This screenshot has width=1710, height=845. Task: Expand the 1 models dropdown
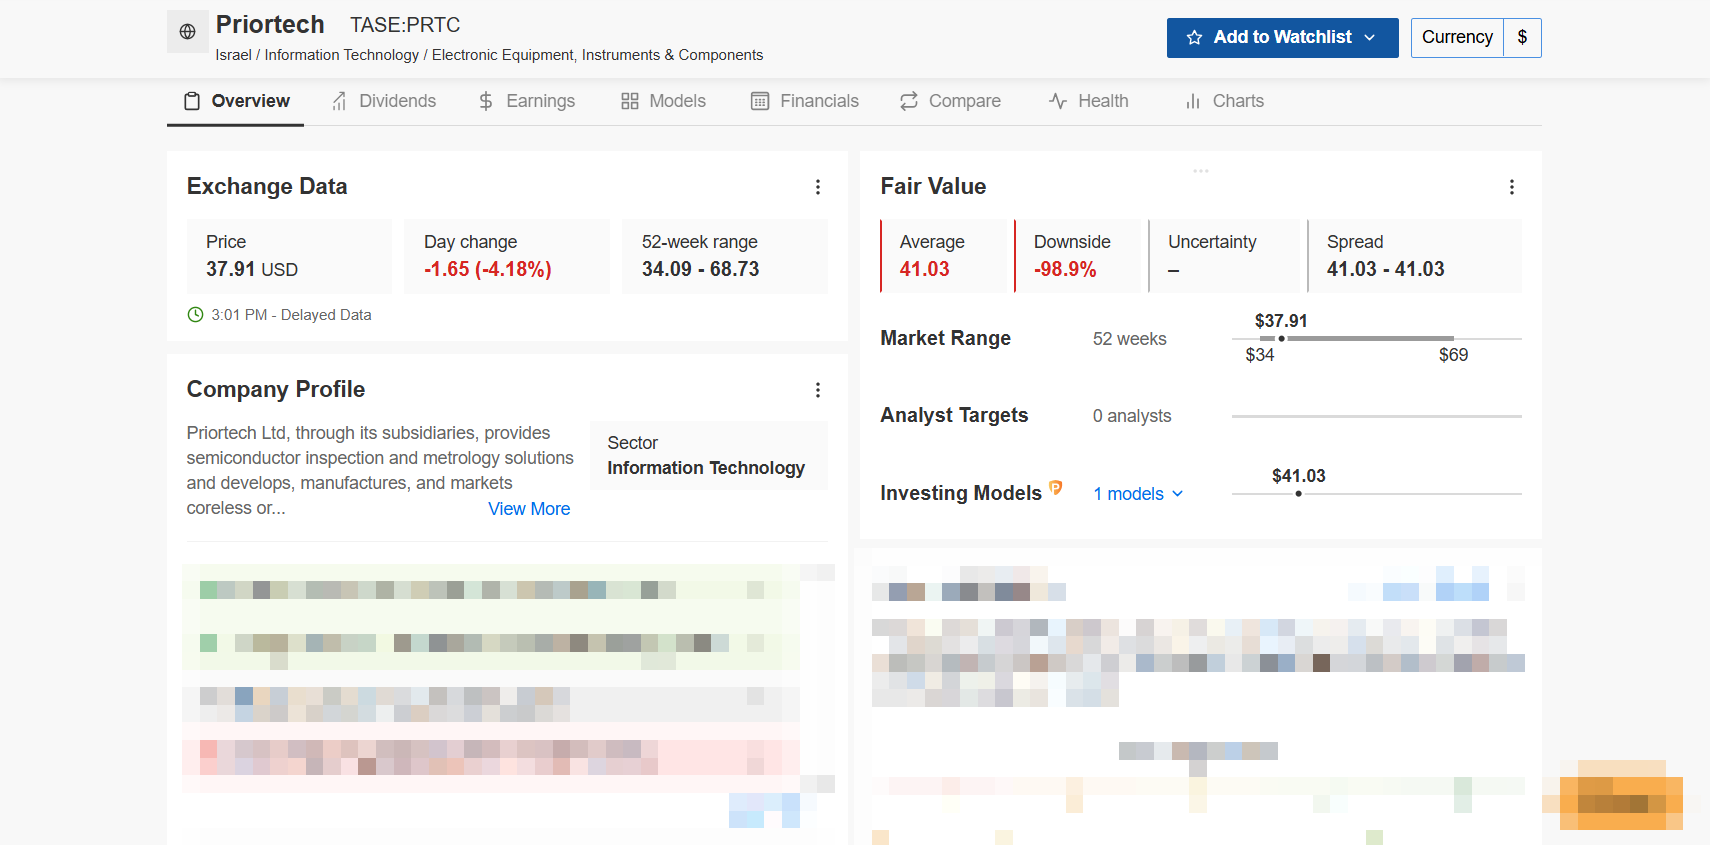point(1138,494)
